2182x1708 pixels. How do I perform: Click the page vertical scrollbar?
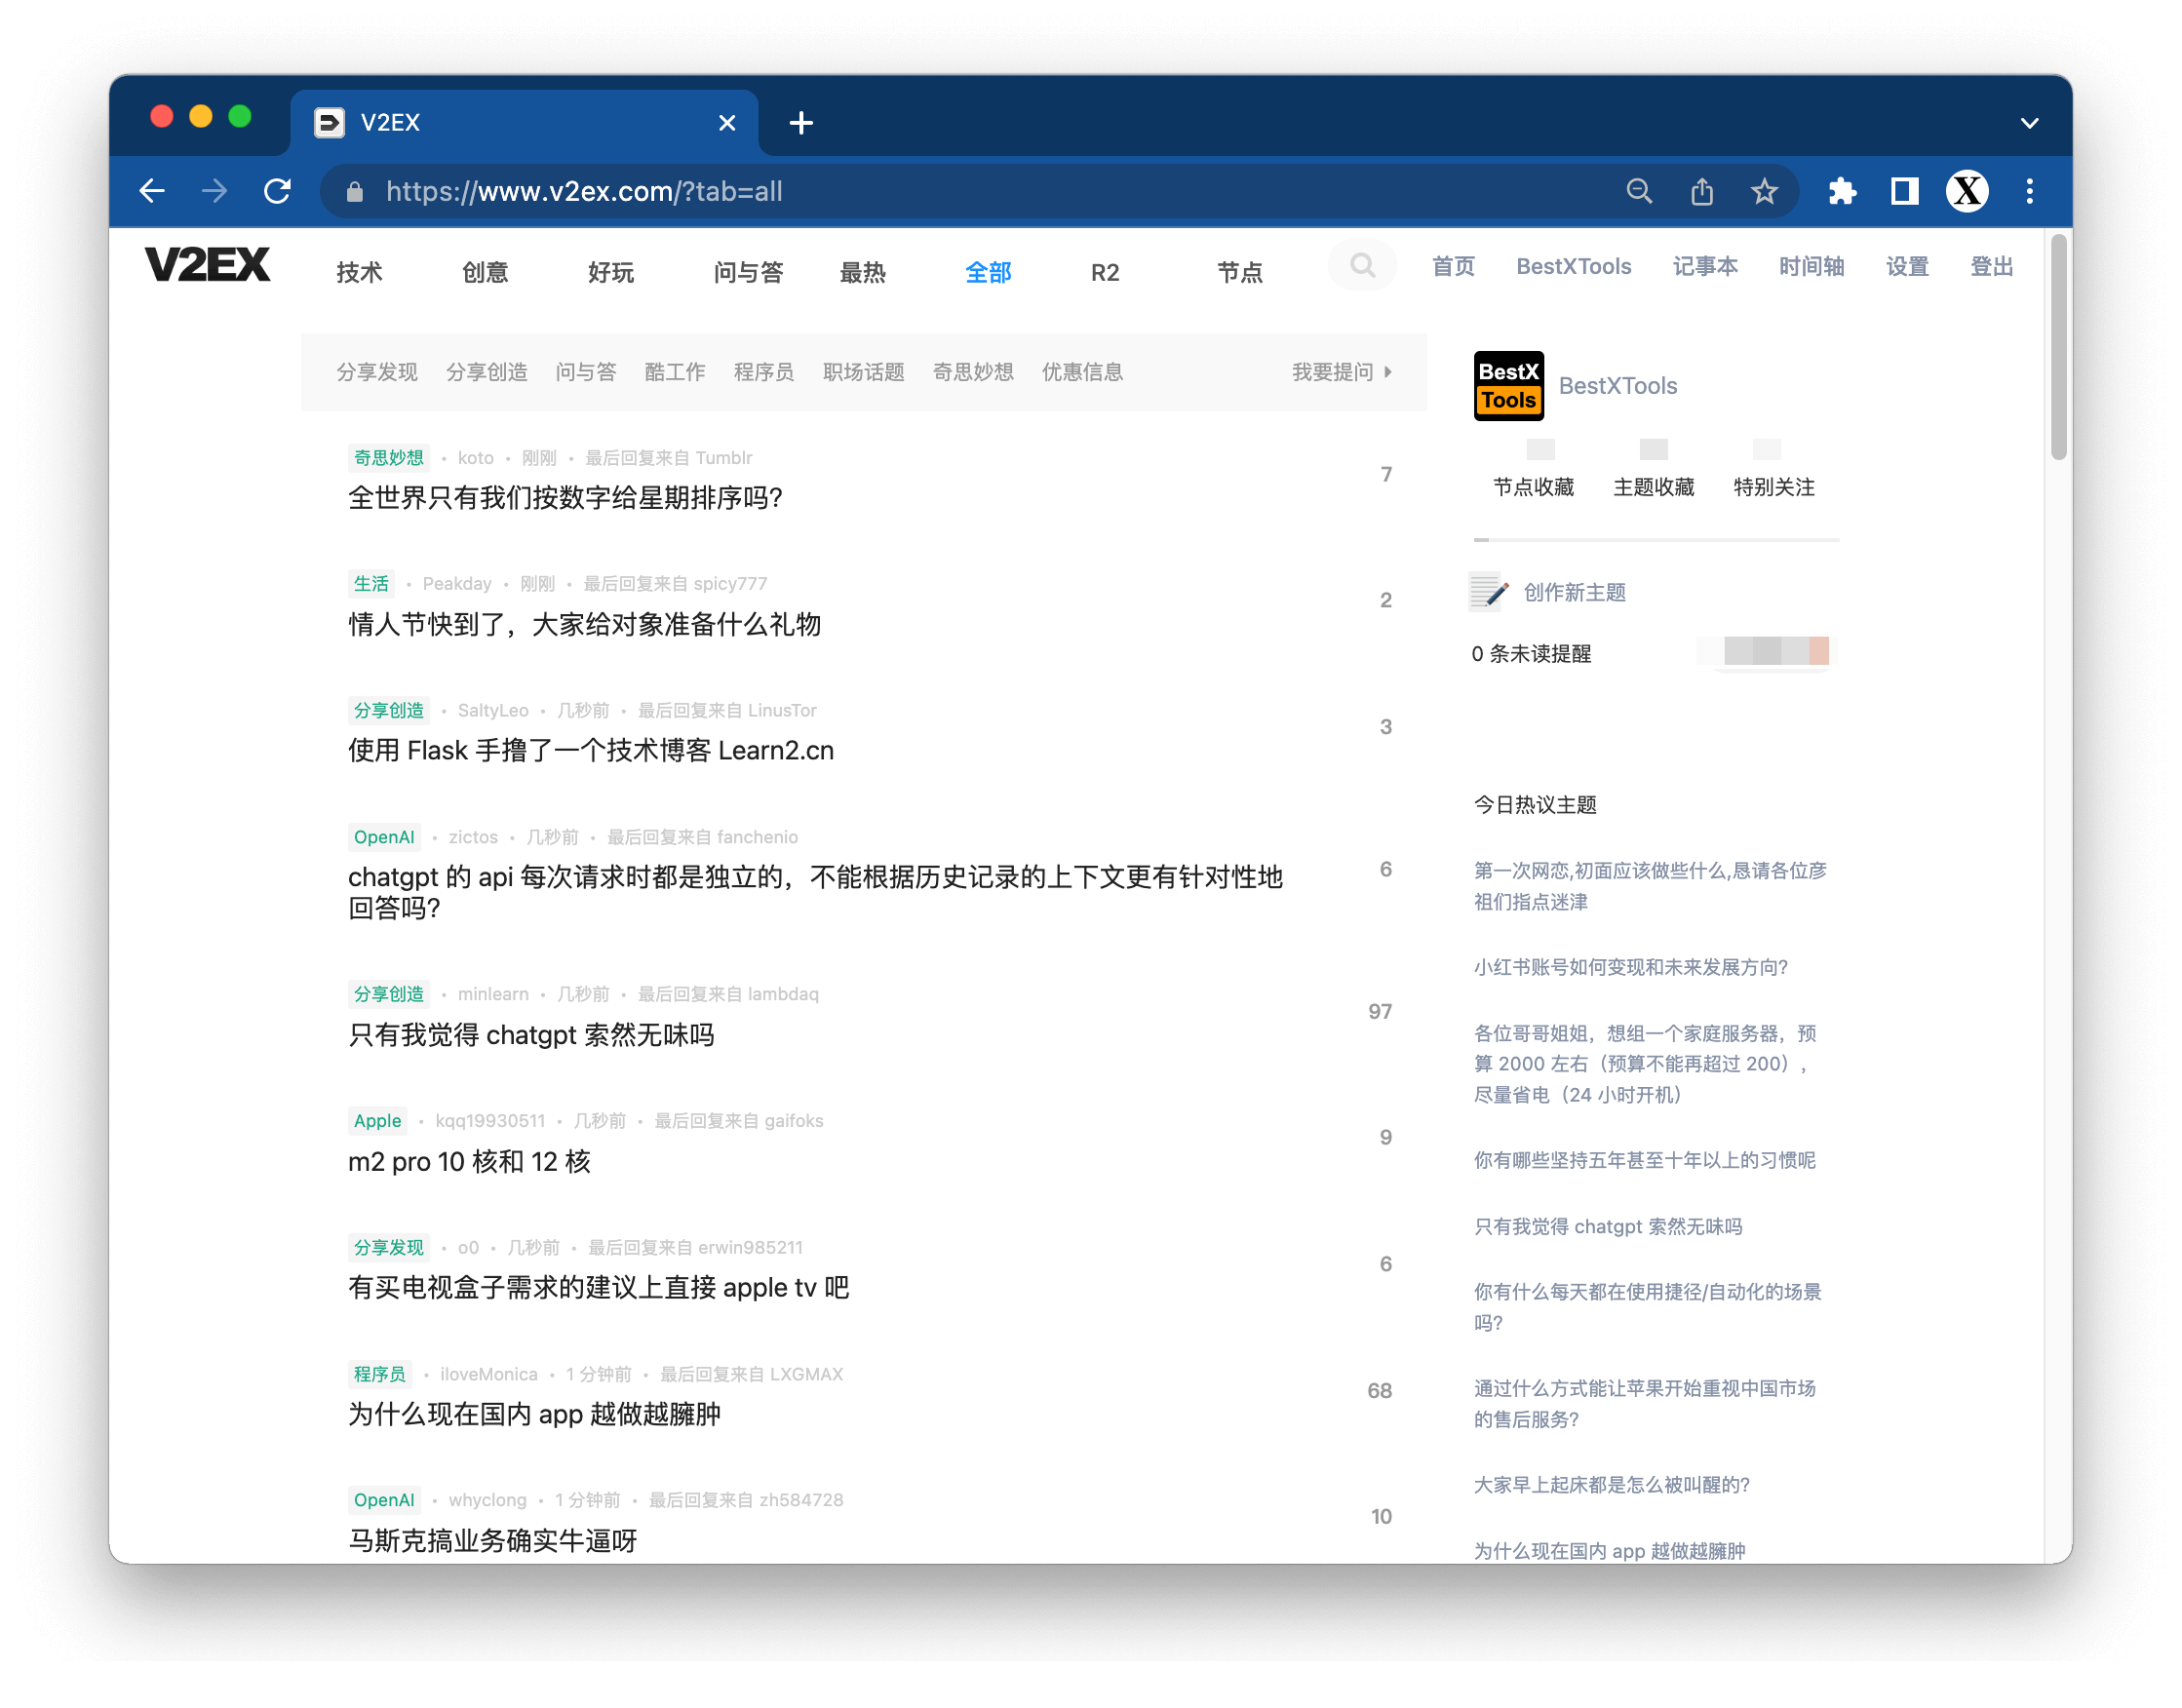click(2058, 347)
